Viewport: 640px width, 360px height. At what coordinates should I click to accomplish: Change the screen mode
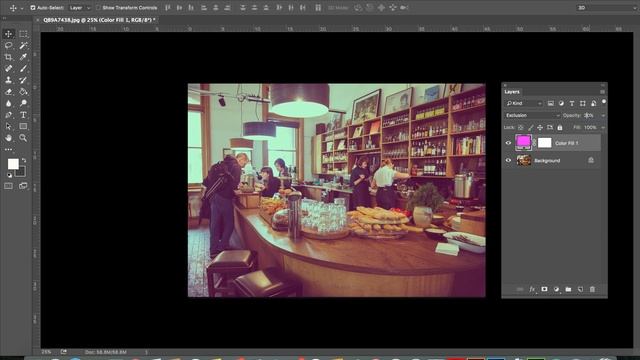23,186
